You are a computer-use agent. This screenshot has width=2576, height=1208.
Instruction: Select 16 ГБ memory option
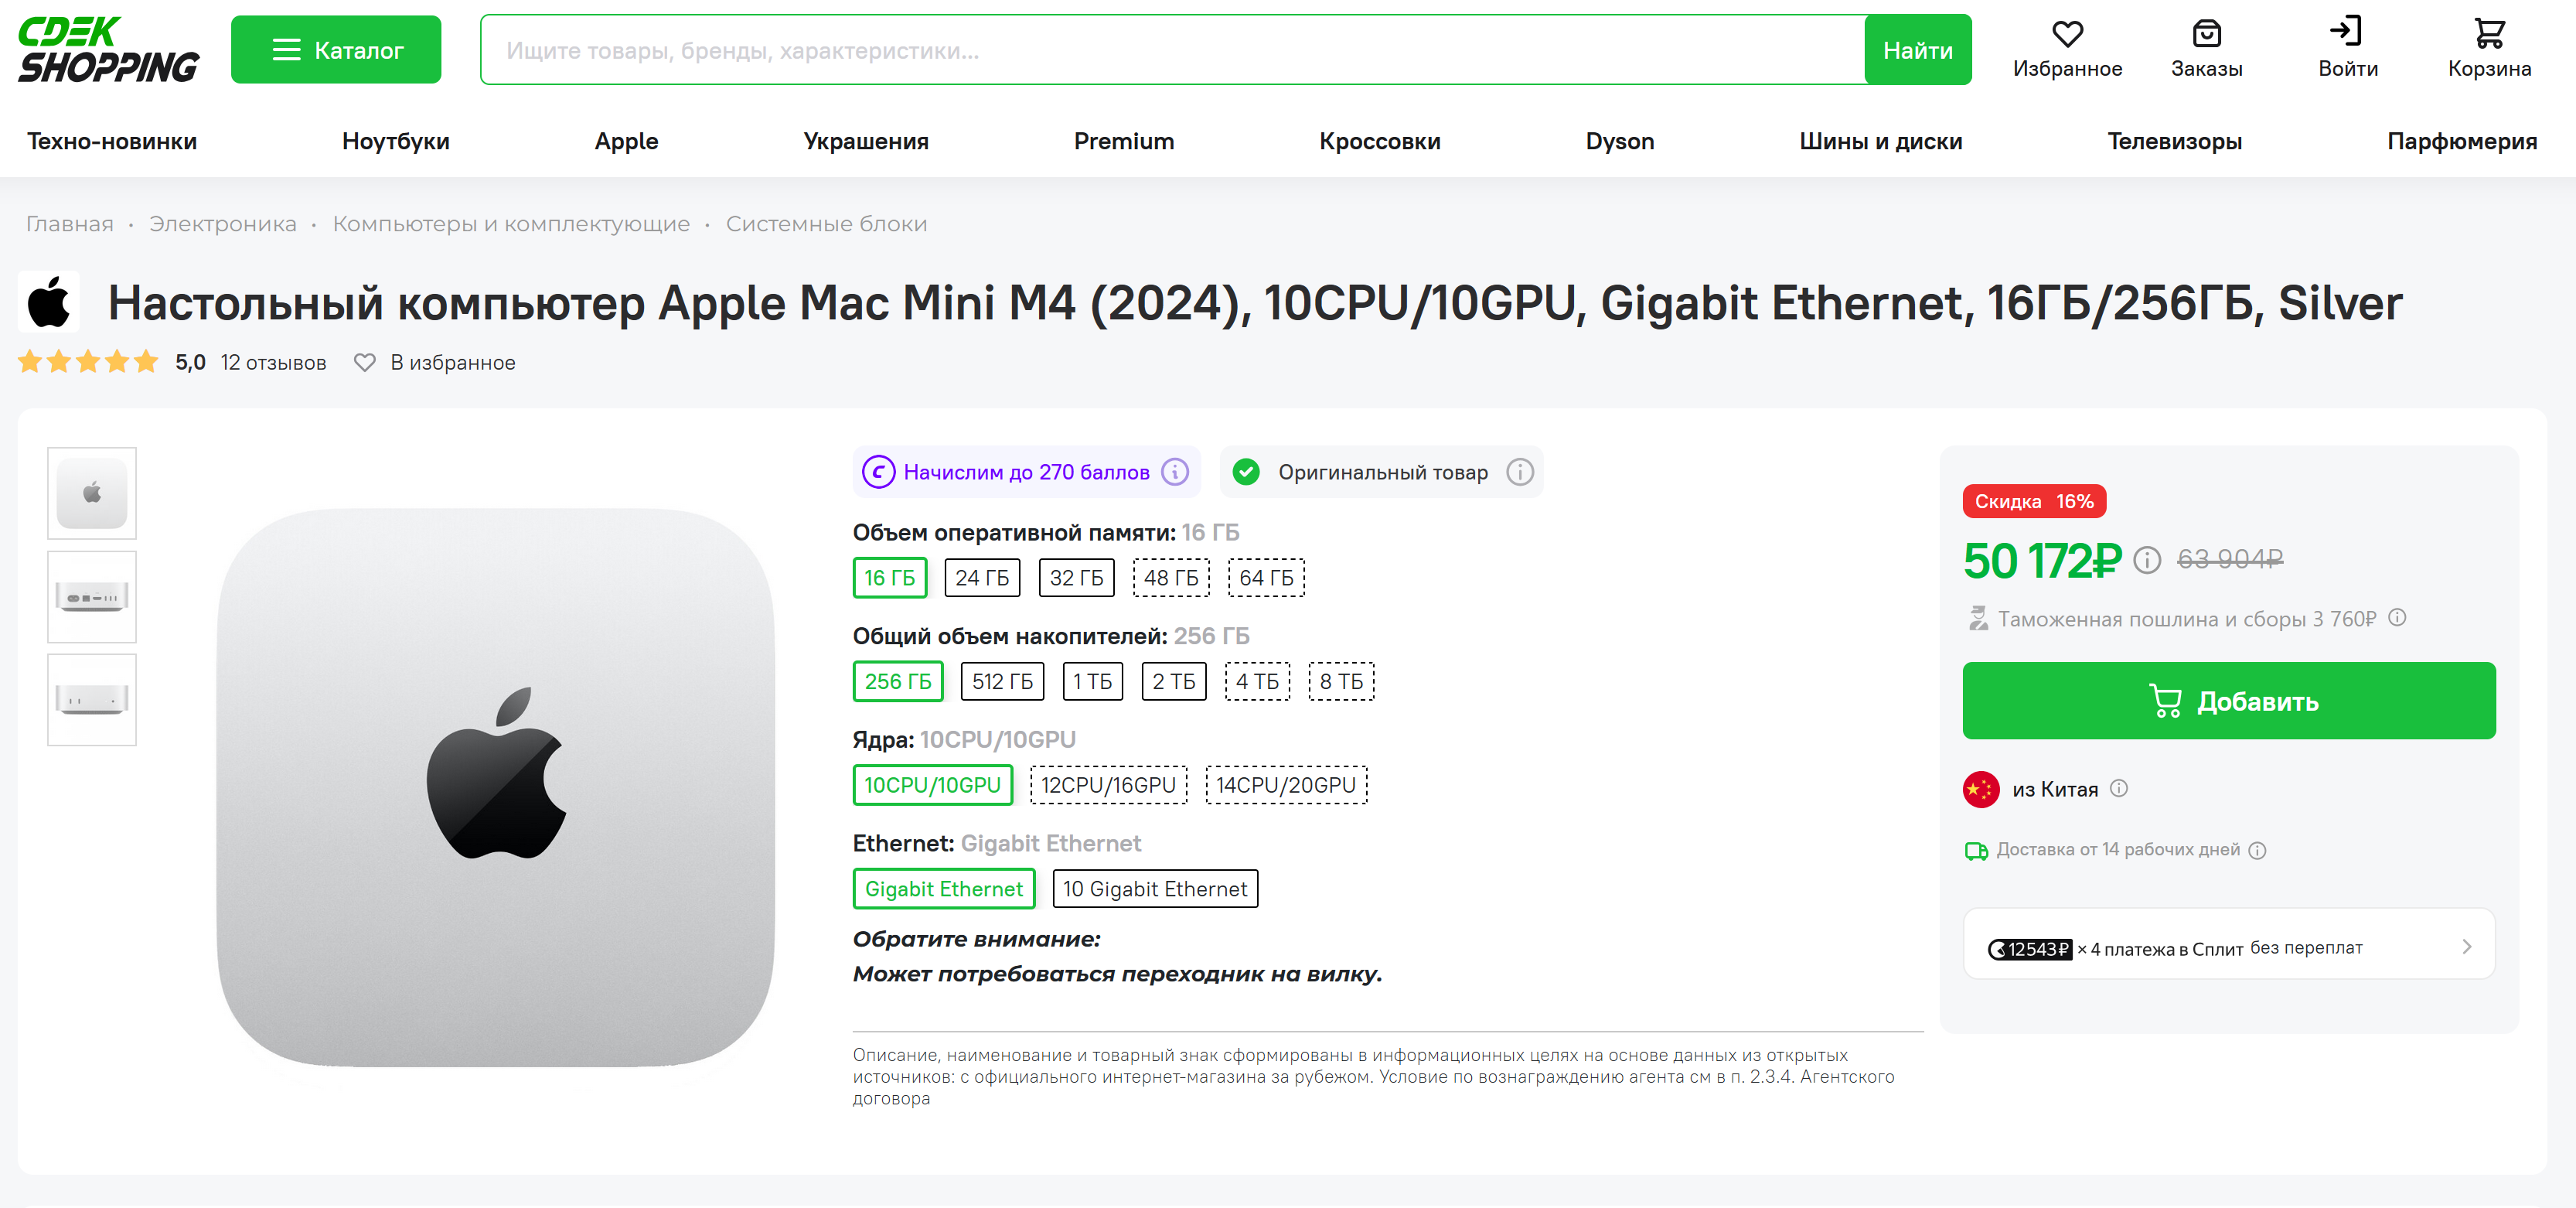[890, 578]
